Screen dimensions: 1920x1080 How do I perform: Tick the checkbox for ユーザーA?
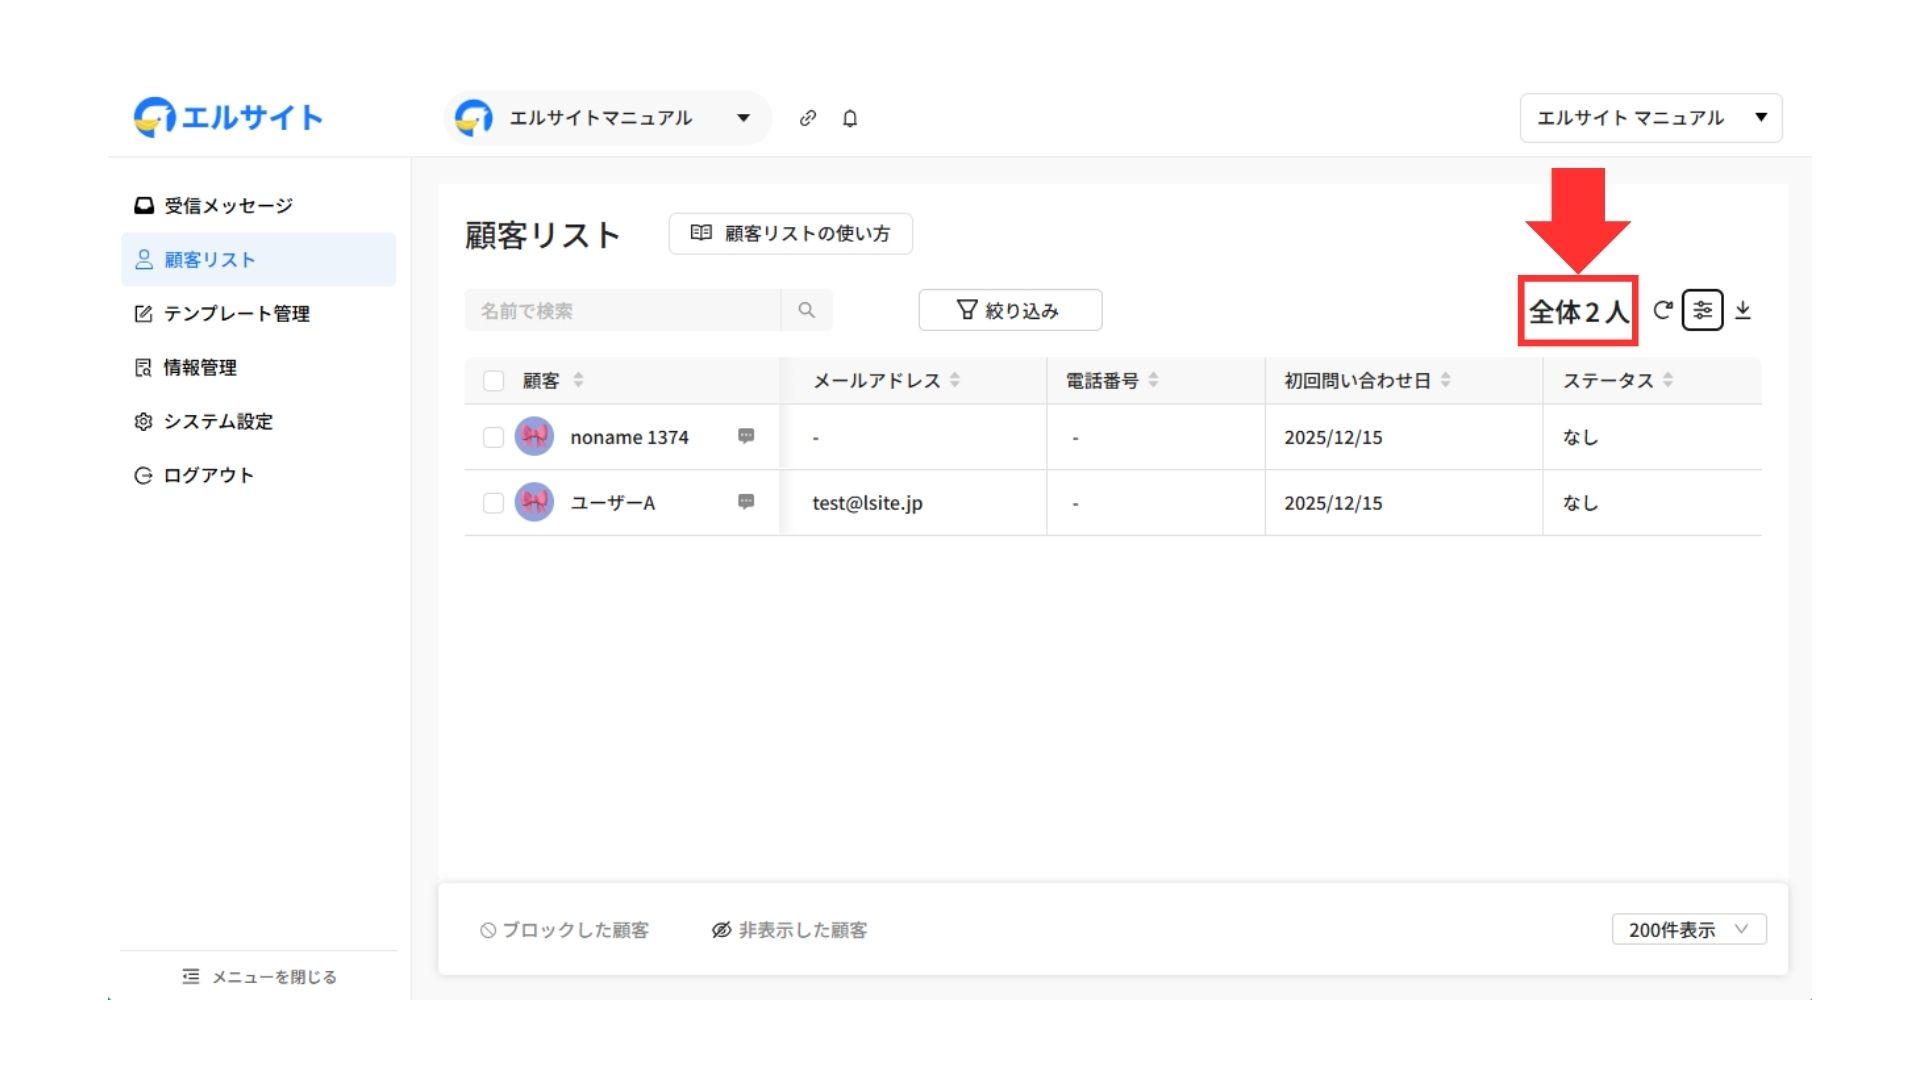(x=493, y=503)
